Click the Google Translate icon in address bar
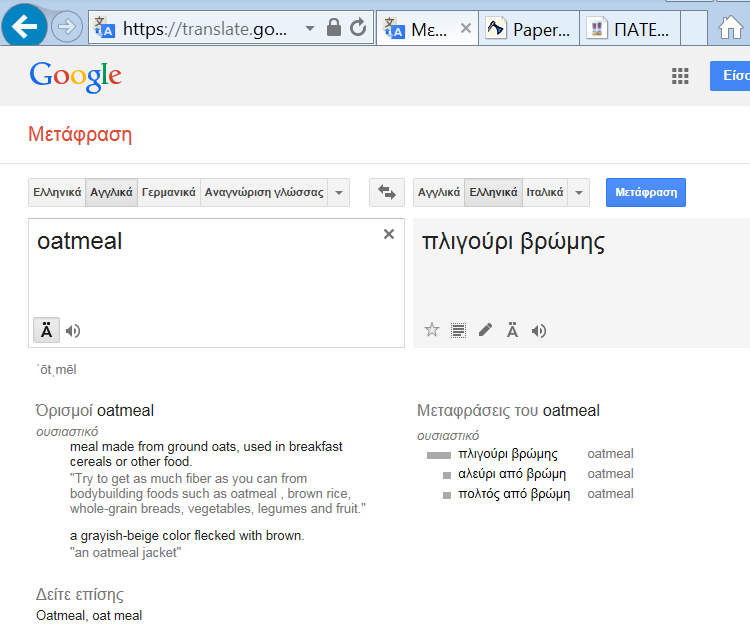 [x=104, y=27]
